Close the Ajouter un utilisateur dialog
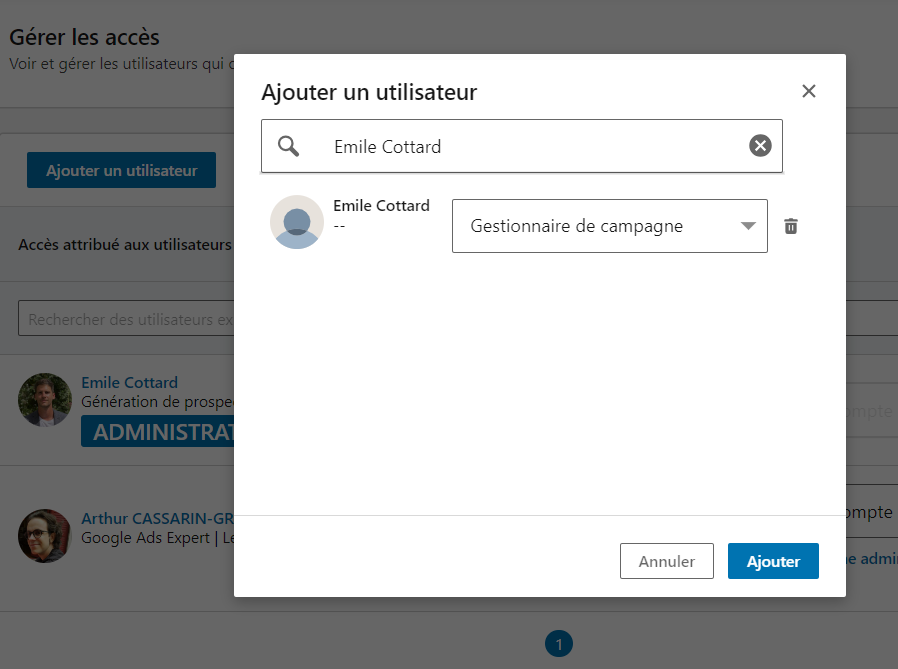 coord(809,92)
